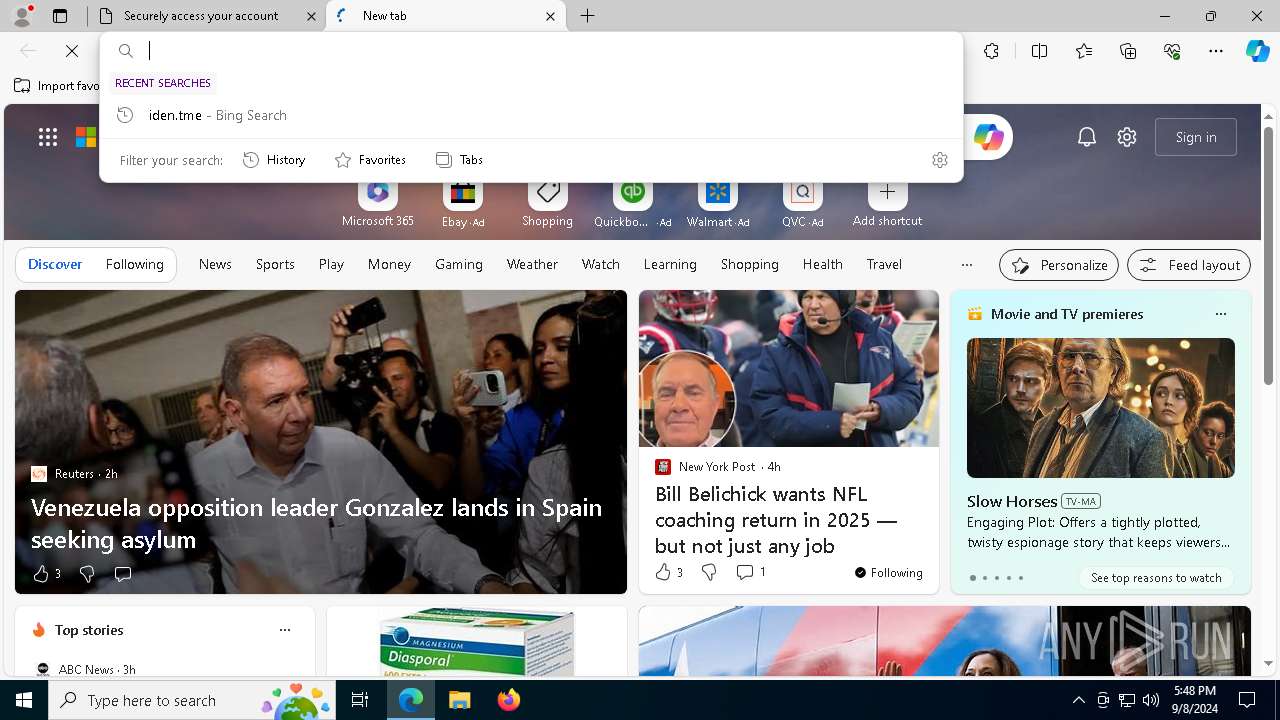Open comments on Venezuela story
The height and width of the screenshot is (720, 1280).
(123, 574)
